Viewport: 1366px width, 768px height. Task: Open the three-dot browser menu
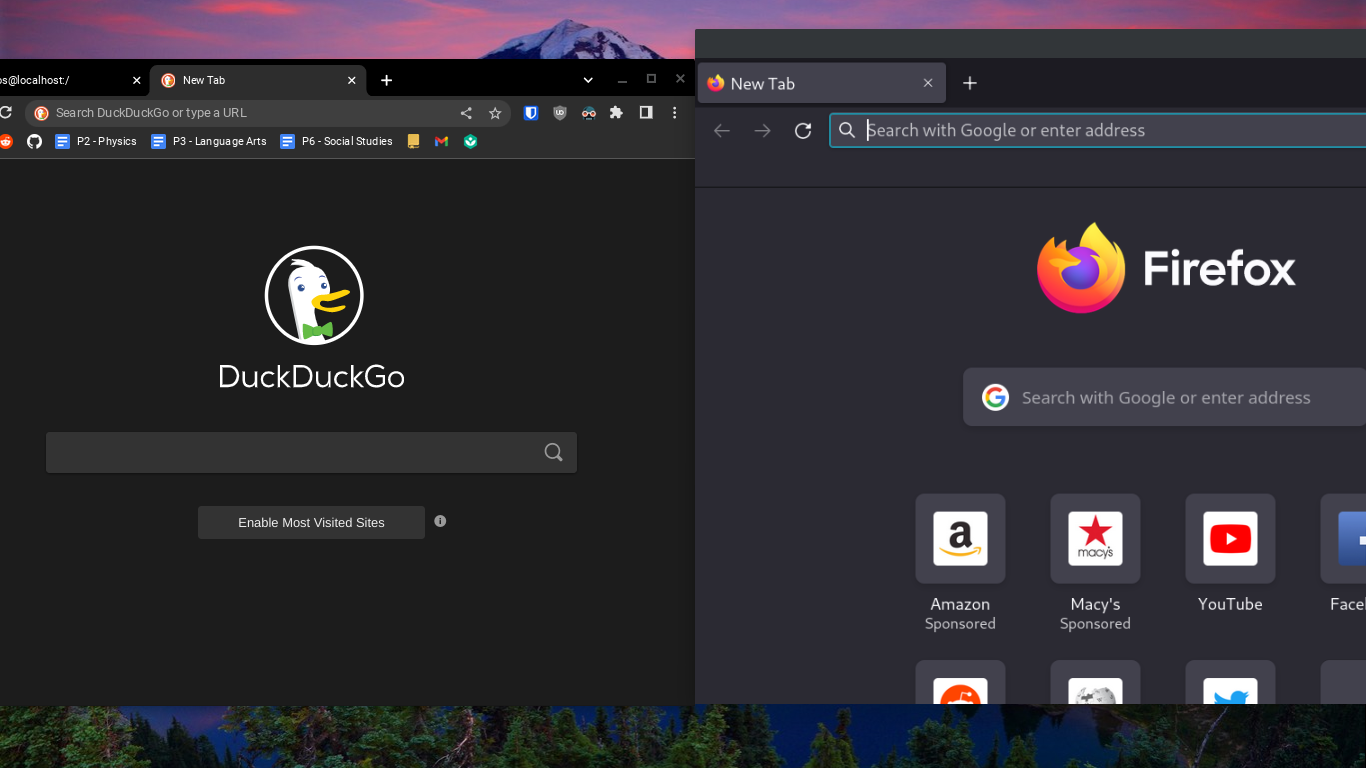675,113
